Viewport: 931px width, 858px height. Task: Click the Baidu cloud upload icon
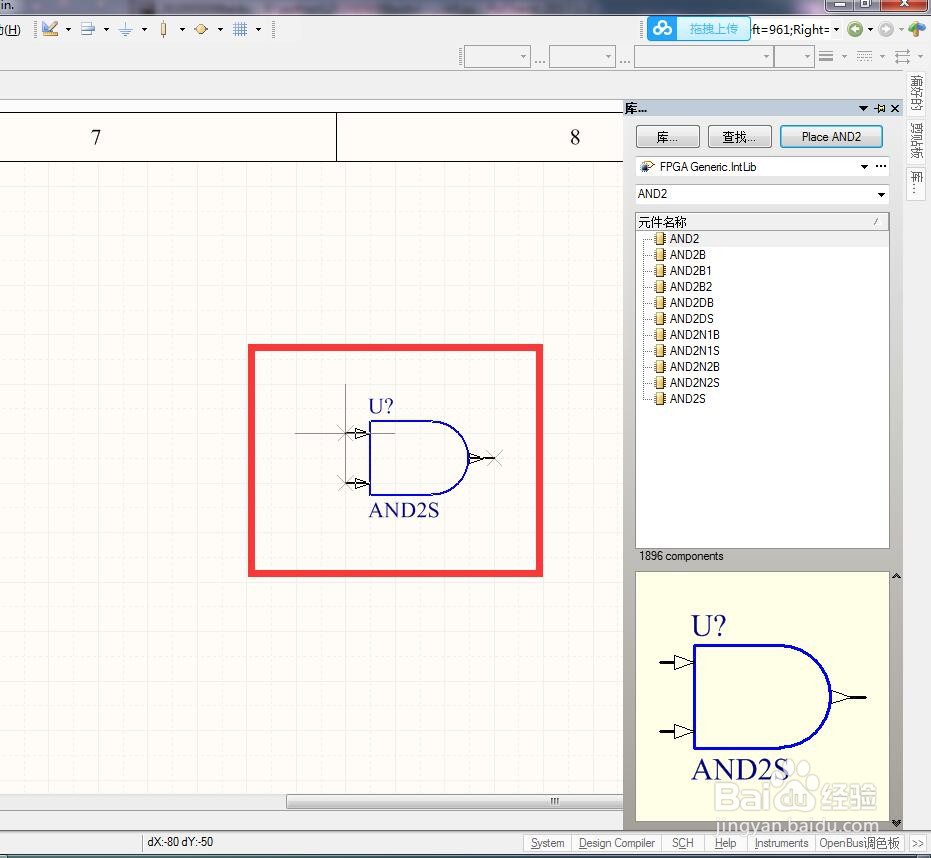(663, 29)
